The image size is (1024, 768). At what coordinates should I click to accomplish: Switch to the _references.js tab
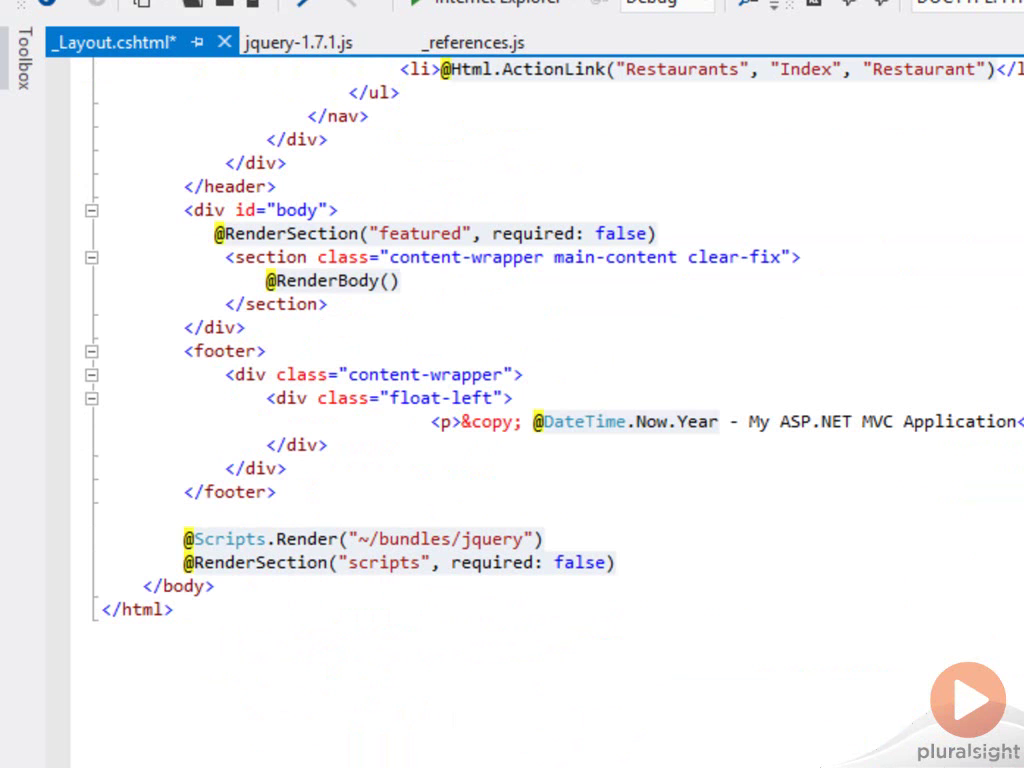472,43
